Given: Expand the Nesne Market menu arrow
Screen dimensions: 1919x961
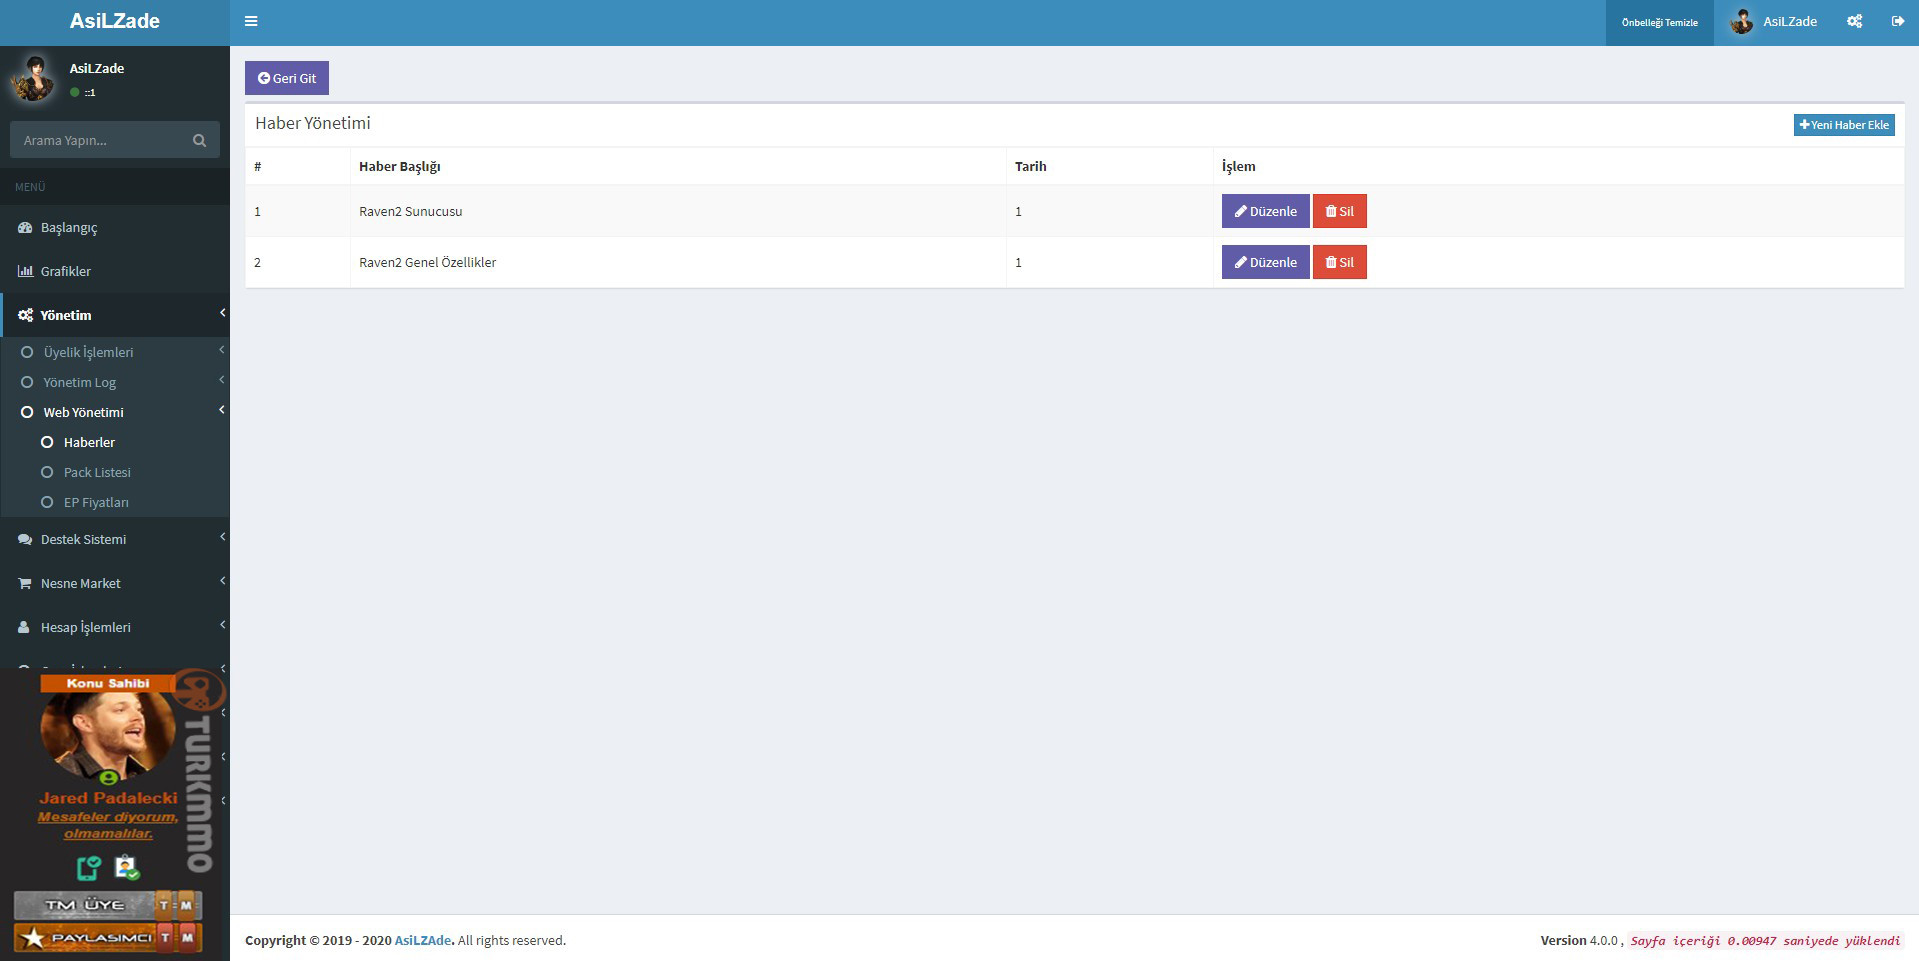Looking at the screenshot, I should (x=222, y=581).
